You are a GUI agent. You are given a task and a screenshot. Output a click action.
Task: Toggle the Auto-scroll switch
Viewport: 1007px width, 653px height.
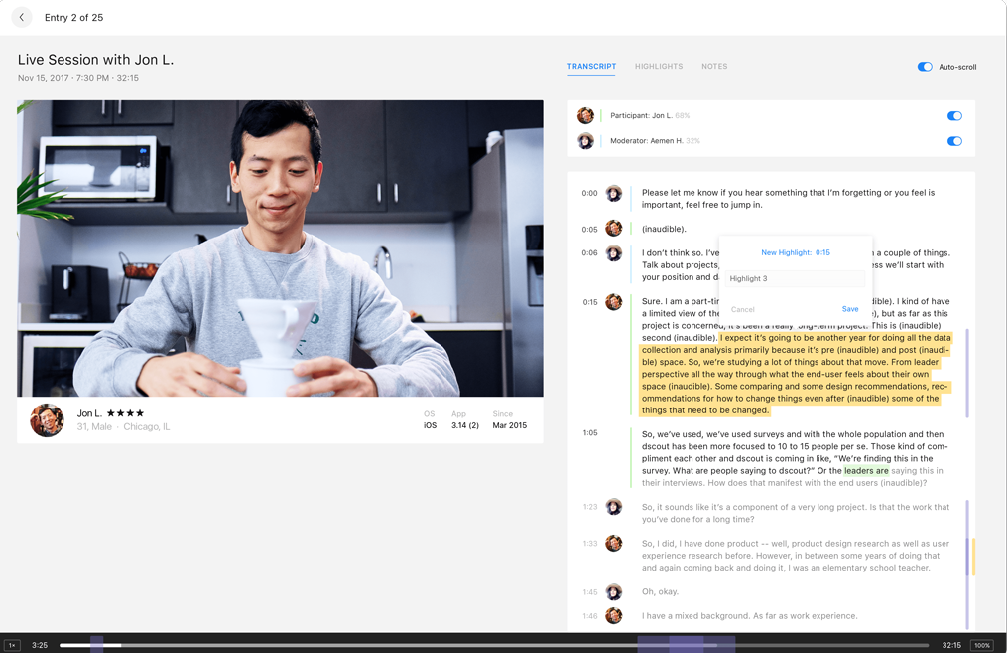[925, 67]
